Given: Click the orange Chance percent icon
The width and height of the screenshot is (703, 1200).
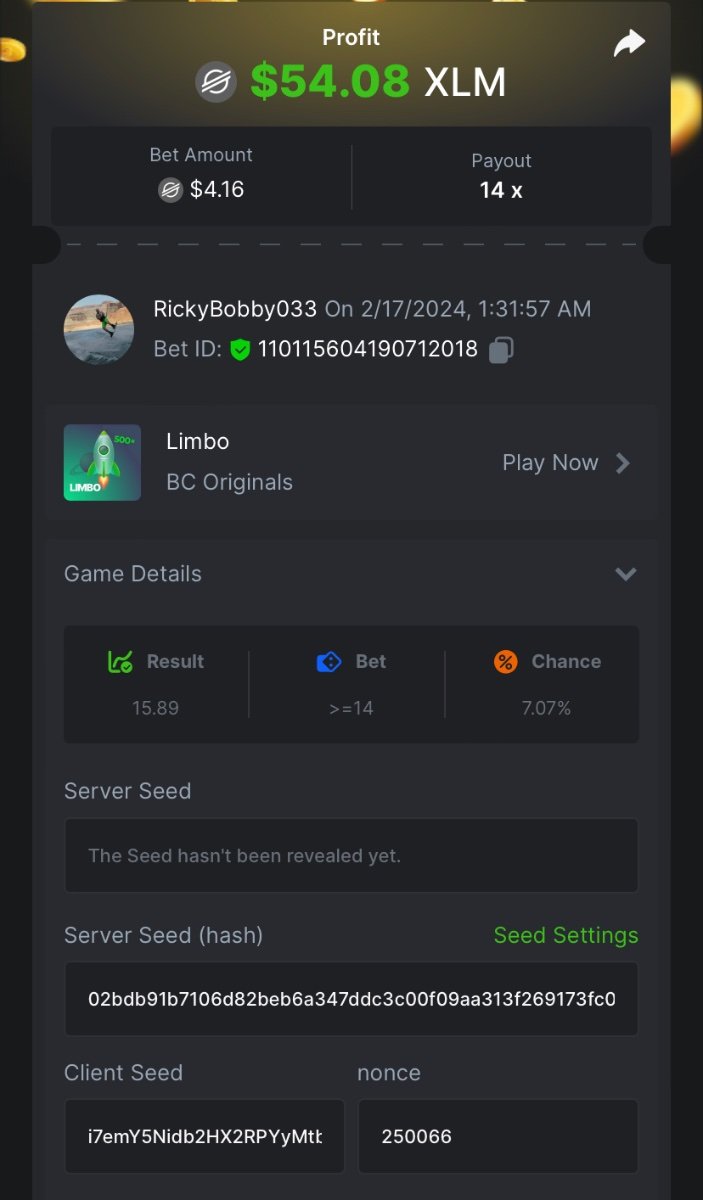Looking at the screenshot, I should [x=506, y=662].
